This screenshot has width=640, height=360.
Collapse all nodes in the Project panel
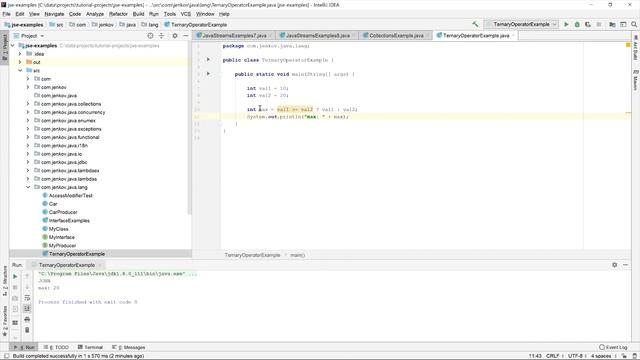161,36
